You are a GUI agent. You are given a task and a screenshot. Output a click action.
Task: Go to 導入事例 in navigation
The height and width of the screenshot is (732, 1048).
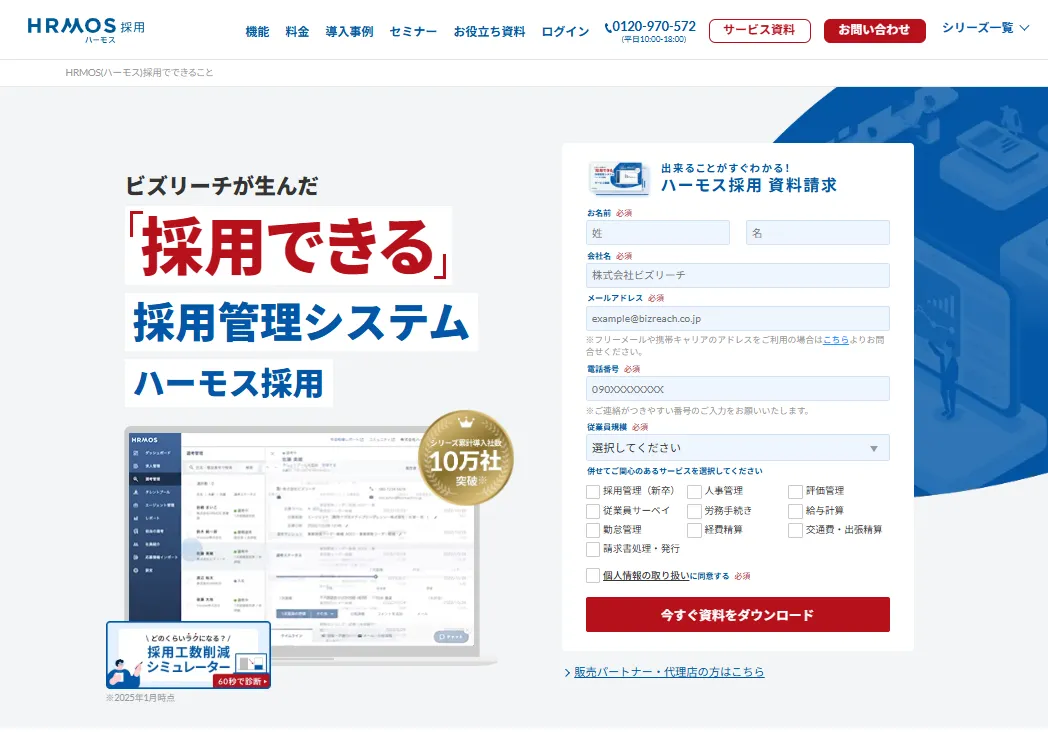click(x=349, y=31)
